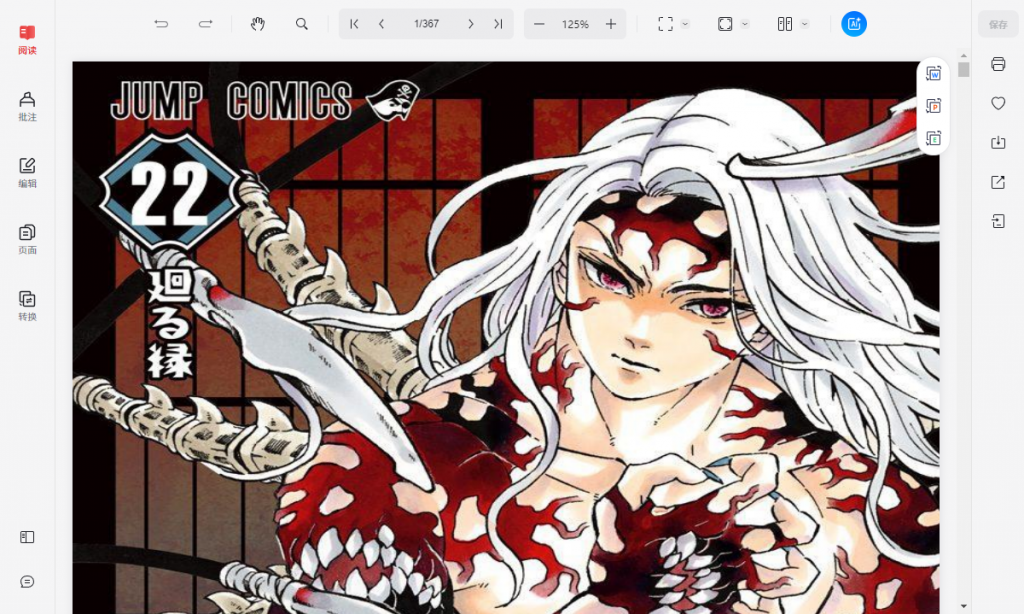This screenshot has height=614, width=1024.
Task: Click the download/save-to-device icon
Action: pyautogui.click(x=998, y=142)
